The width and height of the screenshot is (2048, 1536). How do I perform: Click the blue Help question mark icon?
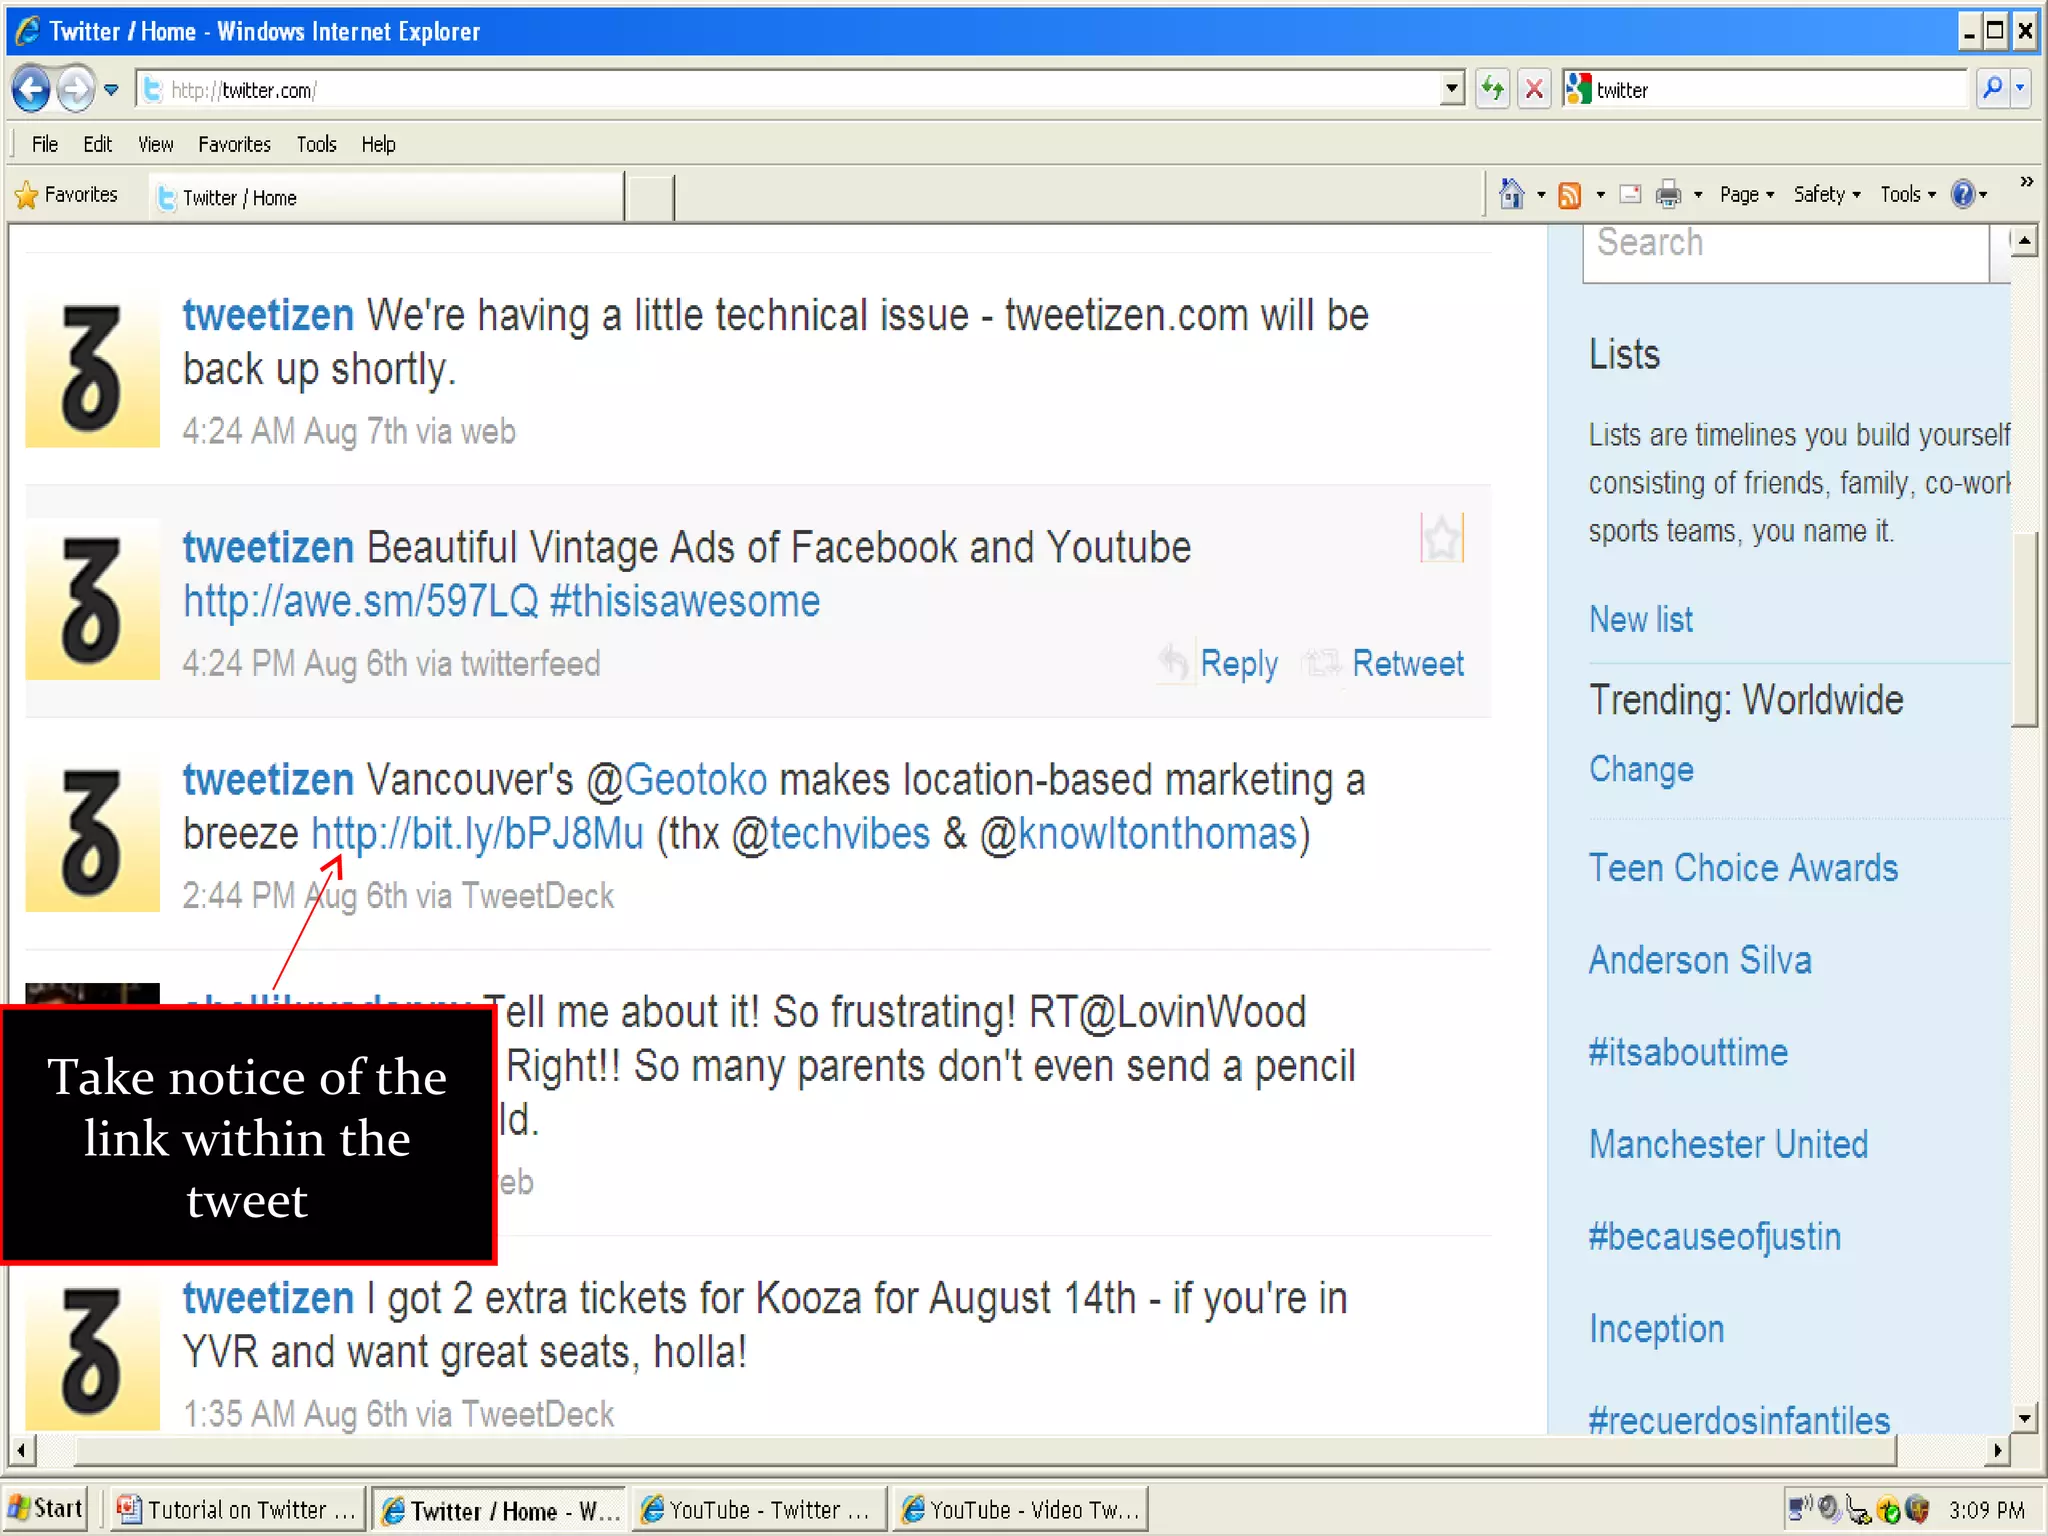(1963, 194)
